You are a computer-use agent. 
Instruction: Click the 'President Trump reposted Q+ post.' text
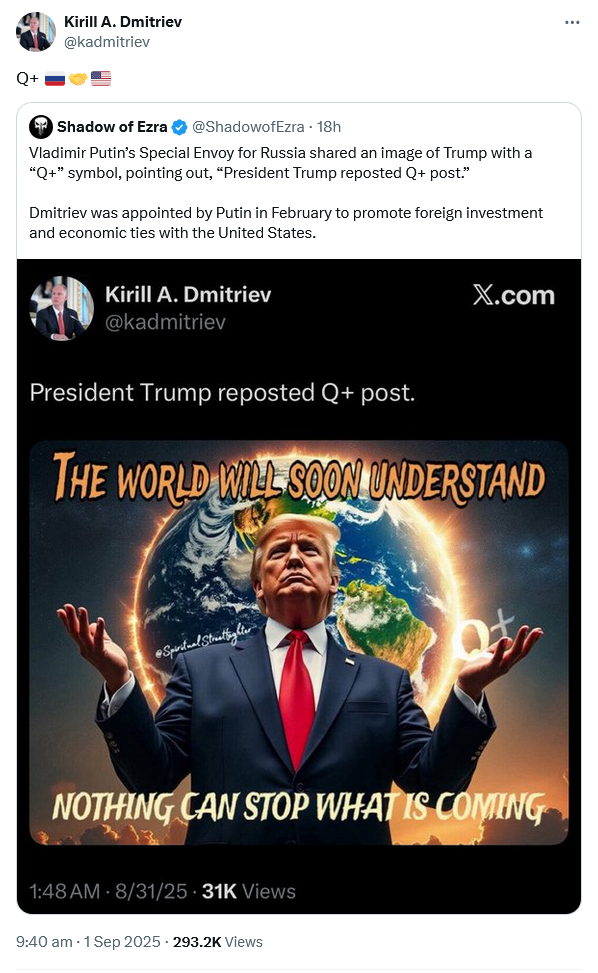pos(222,393)
